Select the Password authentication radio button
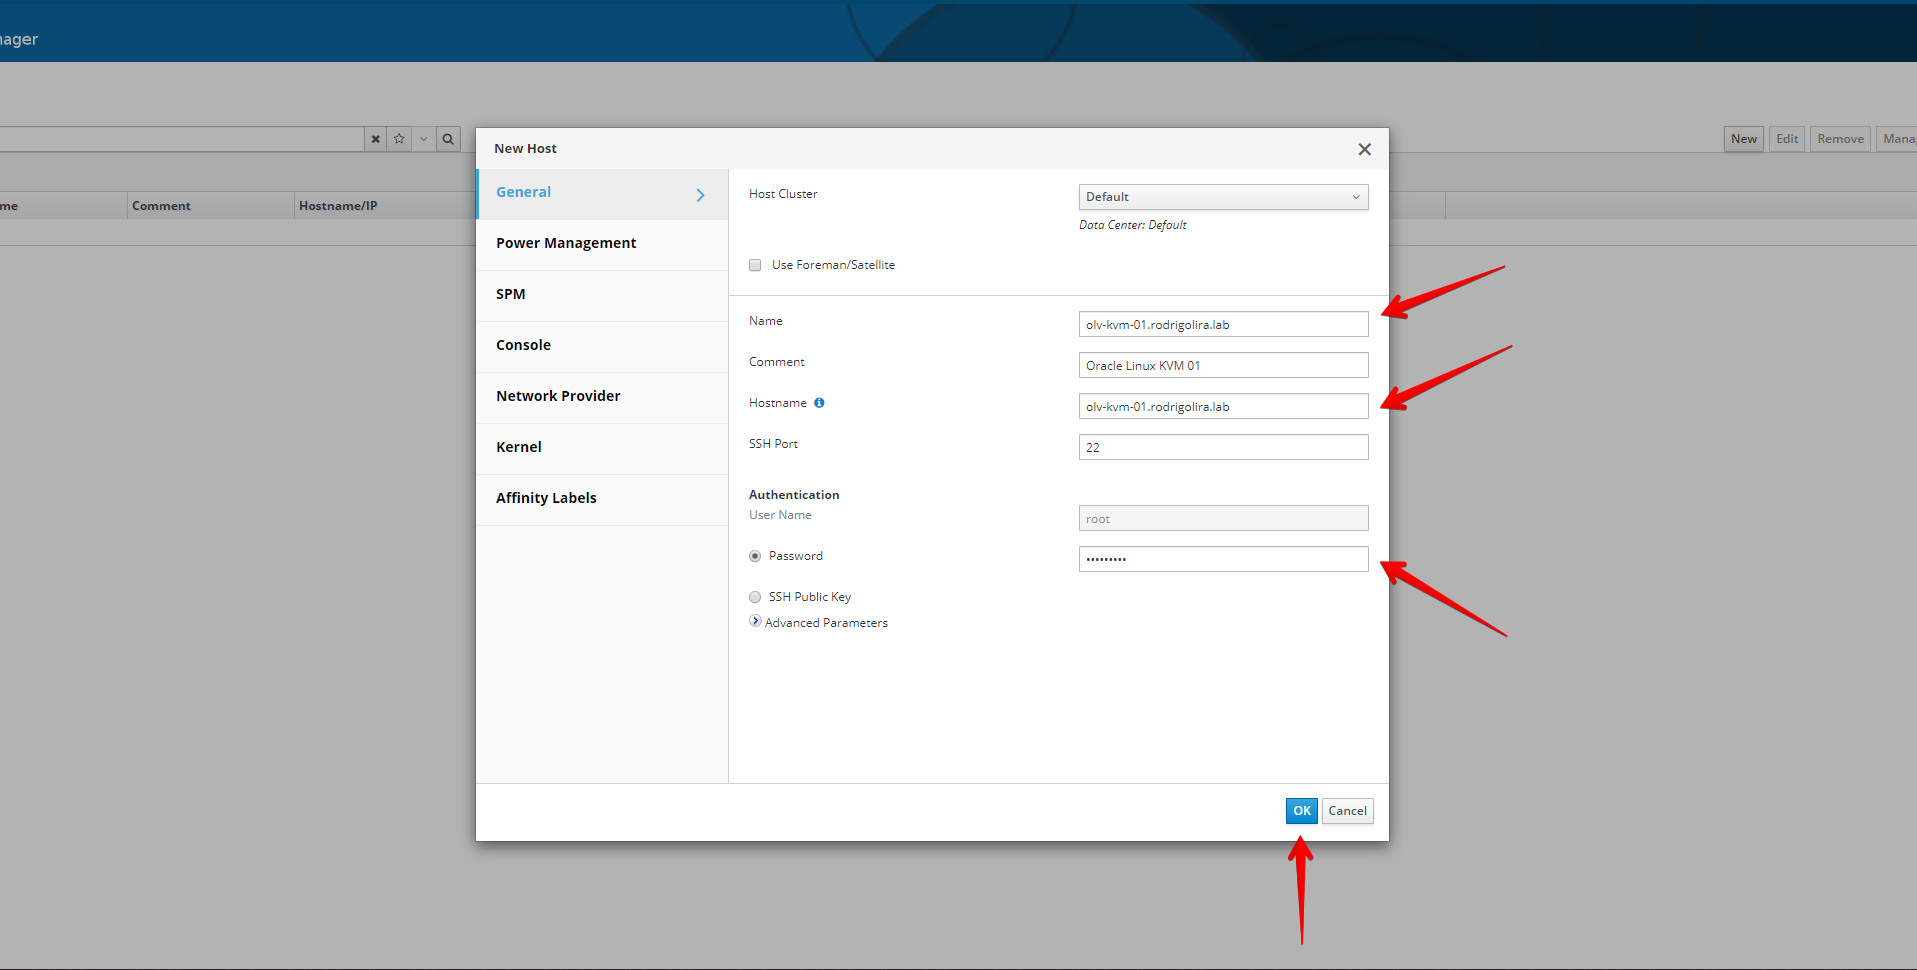The width and height of the screenshot is (1917, 970). pos(755,556)
